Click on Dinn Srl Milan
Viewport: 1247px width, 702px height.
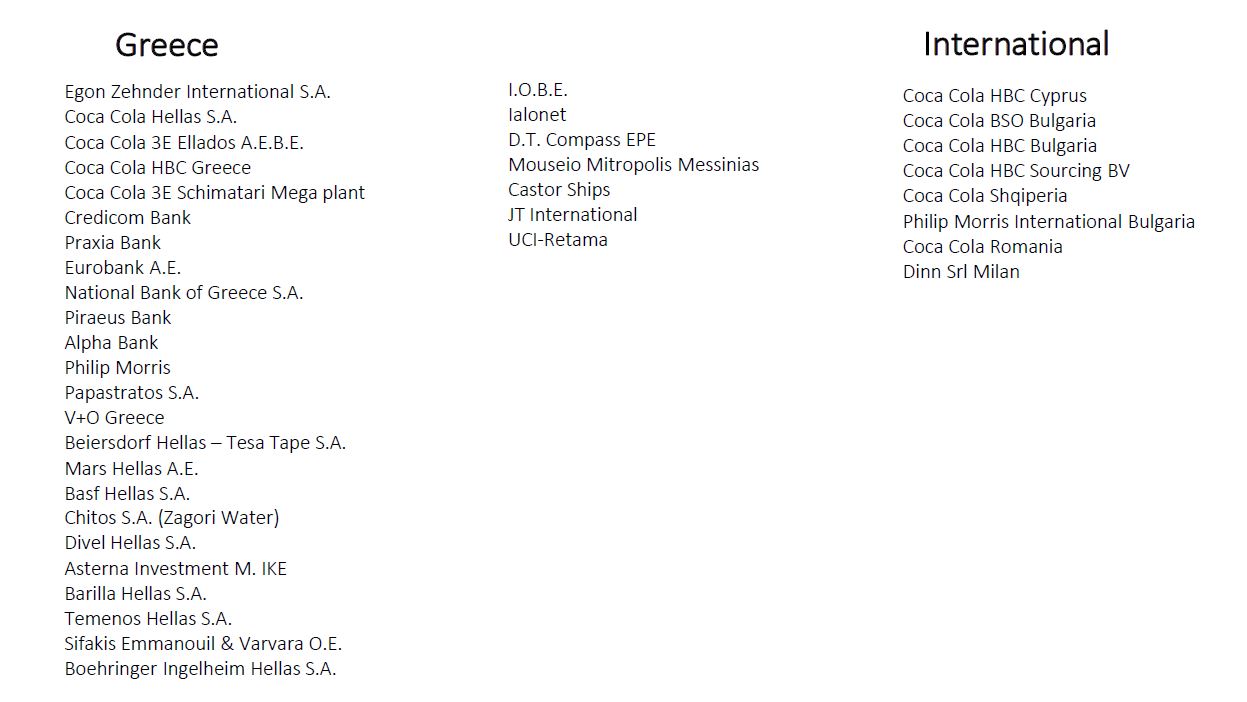pyautogui.click(x=960, y=272)
